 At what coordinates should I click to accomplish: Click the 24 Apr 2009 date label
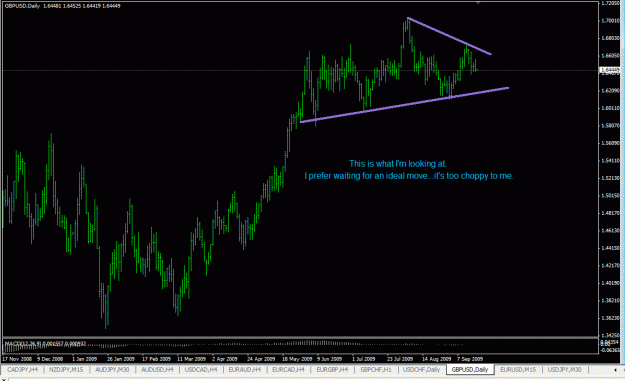pos(261,359)
